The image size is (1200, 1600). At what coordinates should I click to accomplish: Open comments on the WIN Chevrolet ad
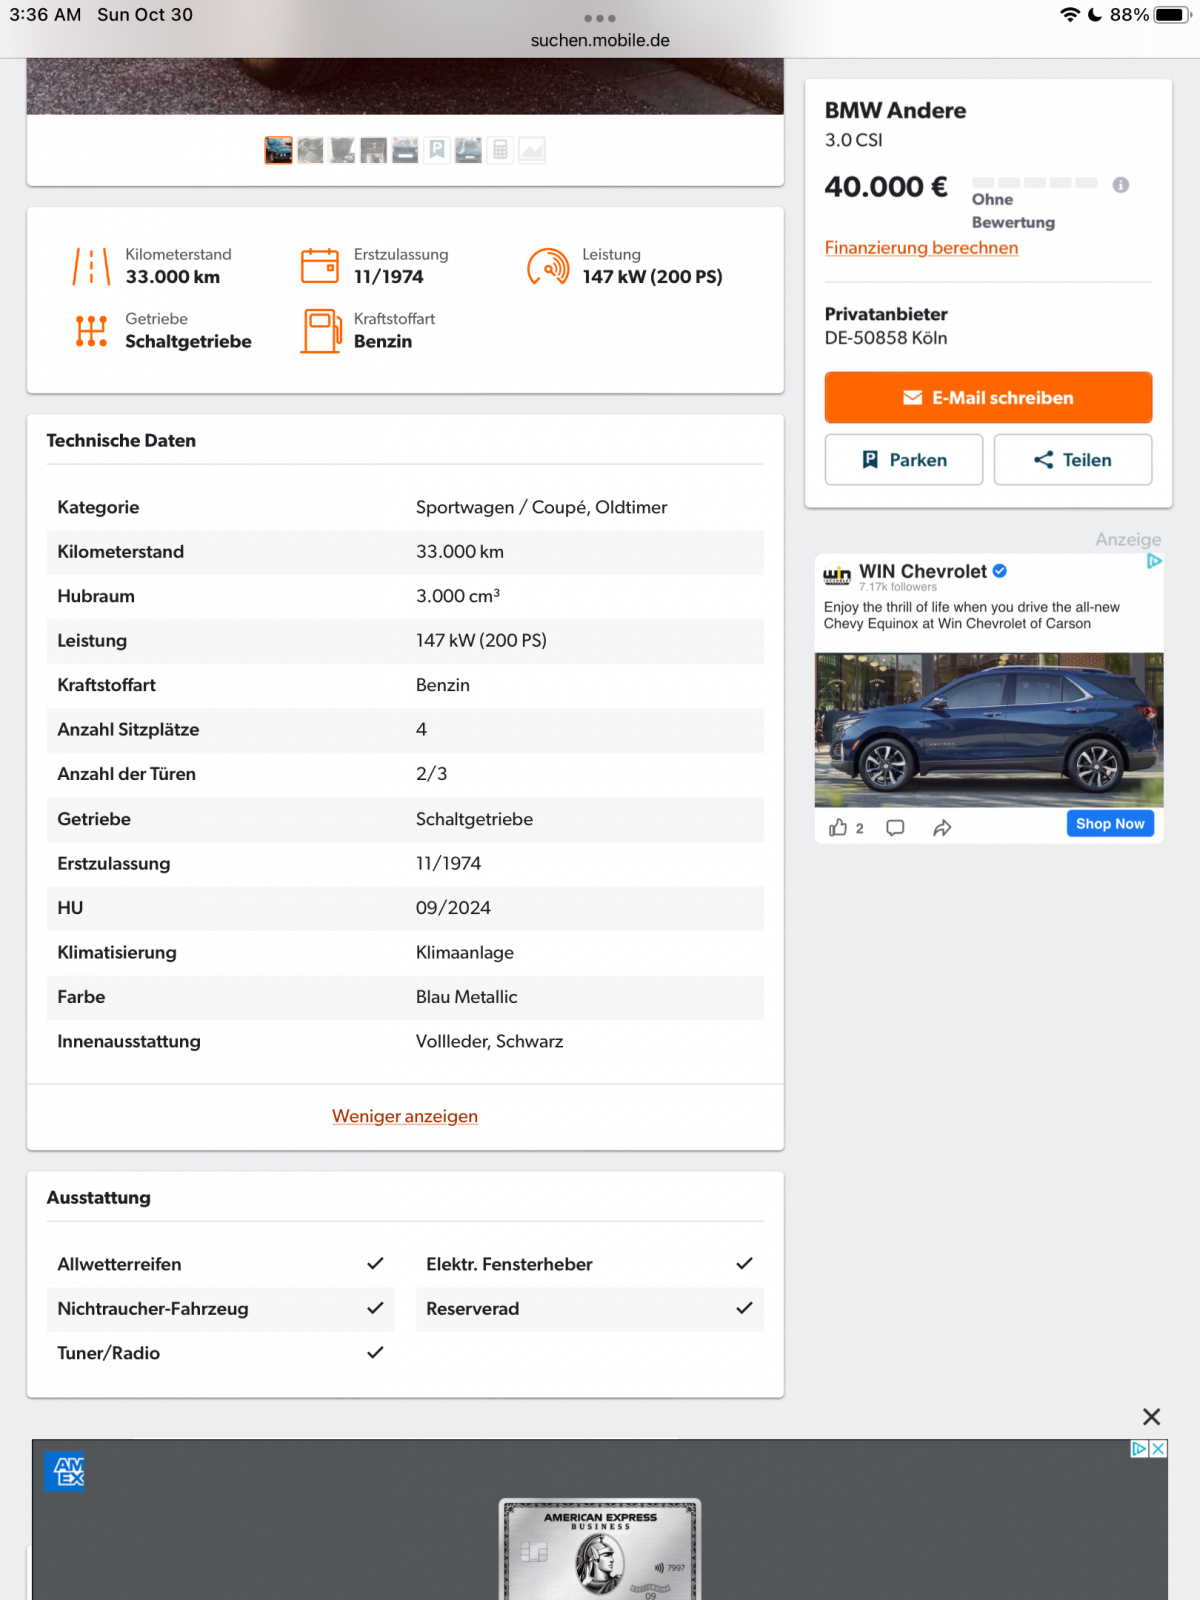click(895, 827)
